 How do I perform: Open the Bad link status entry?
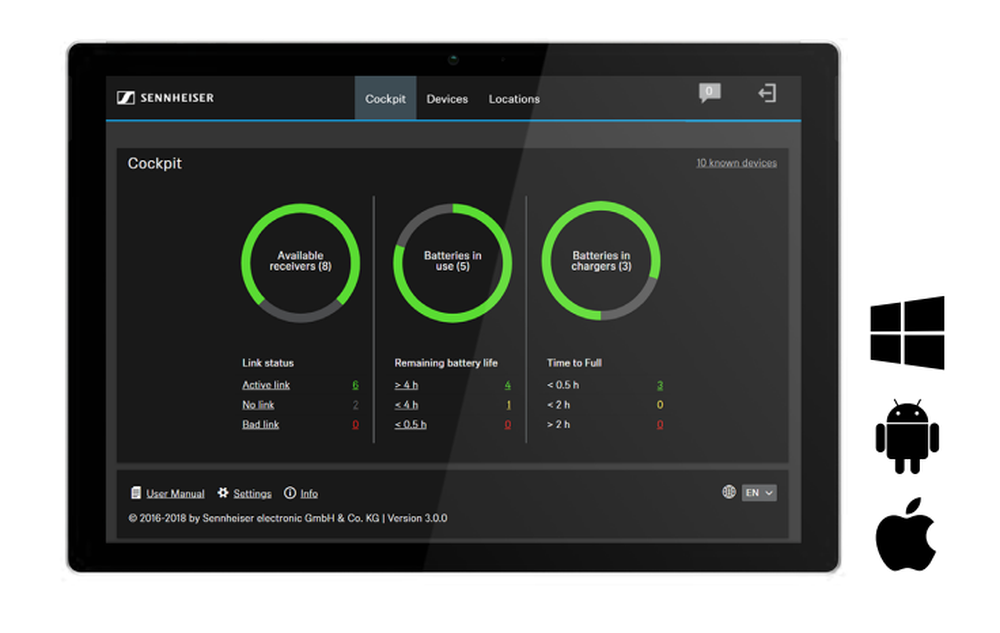pyautogui.click(x=260, y=425)
